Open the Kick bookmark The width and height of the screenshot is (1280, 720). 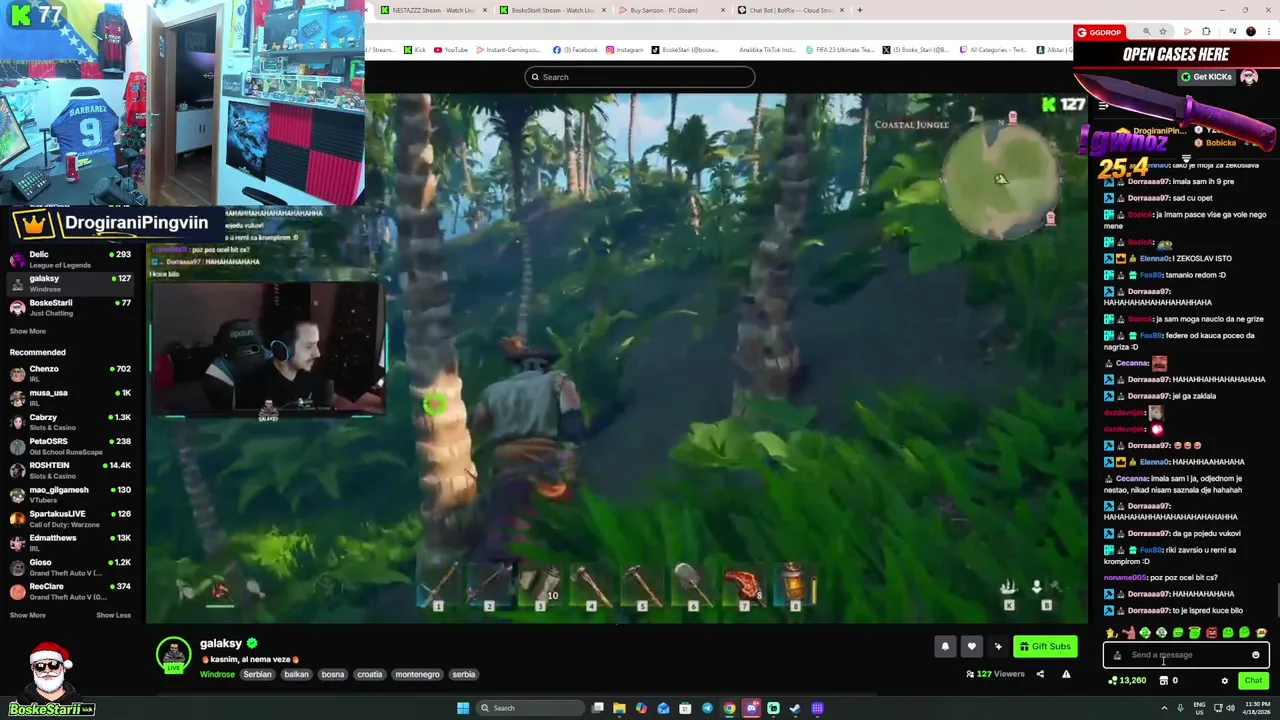click(416, 50)
